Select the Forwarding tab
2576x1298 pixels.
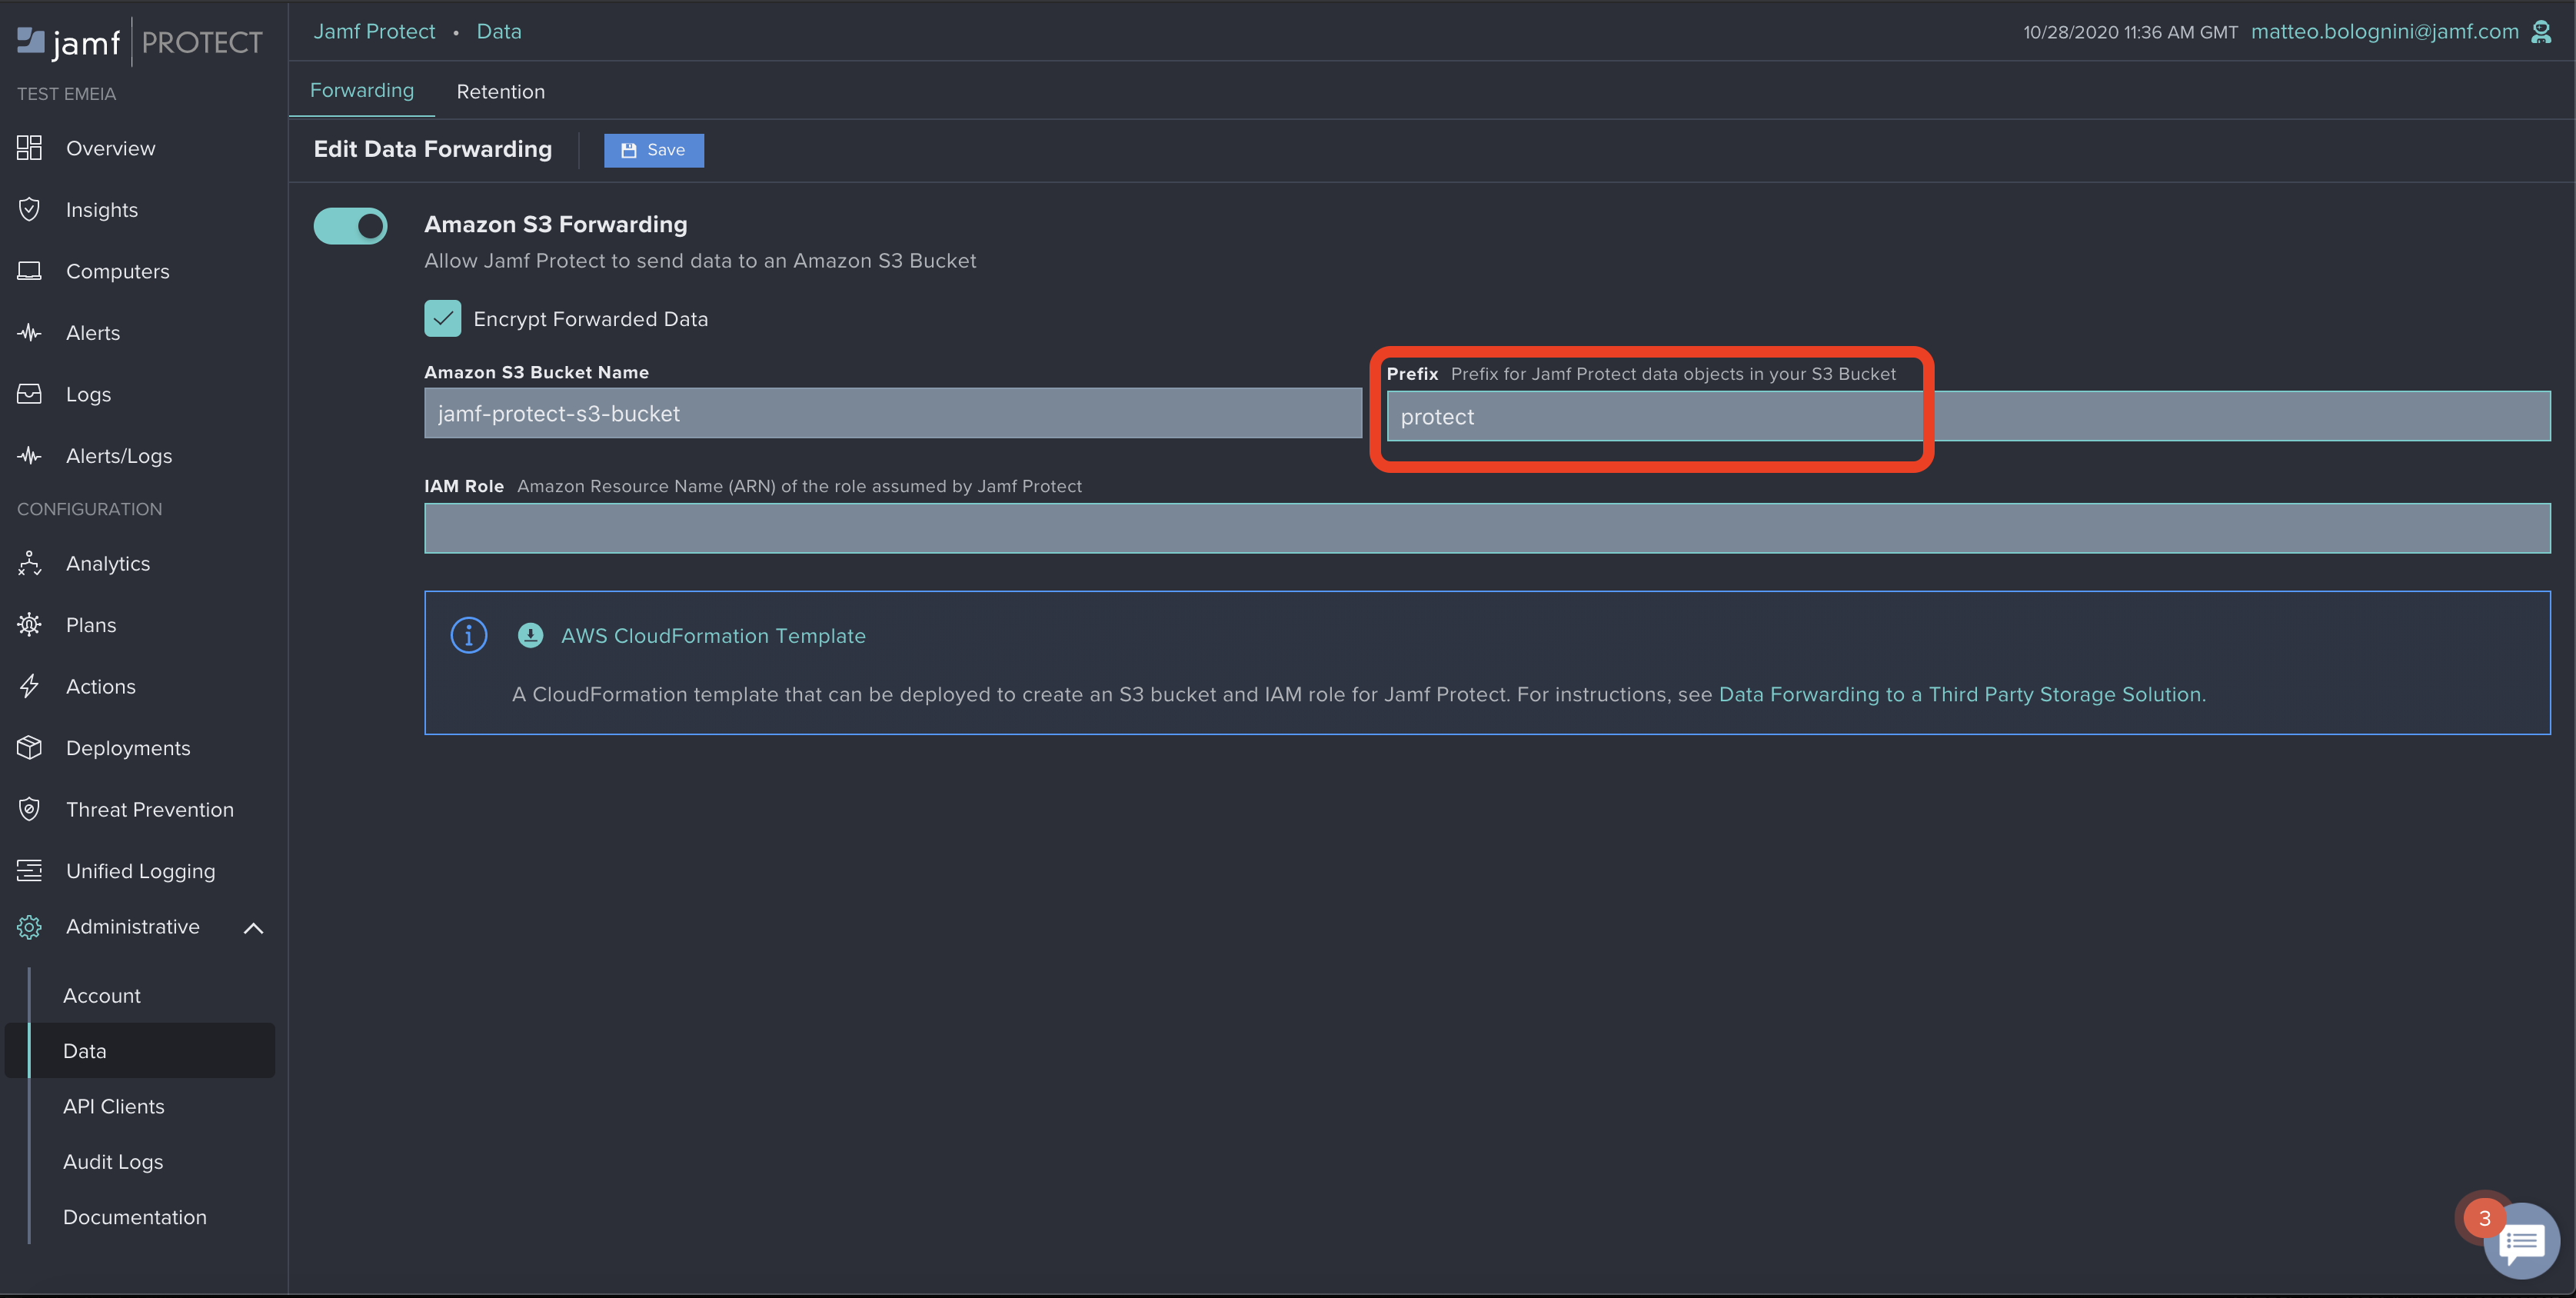point(362,90)
